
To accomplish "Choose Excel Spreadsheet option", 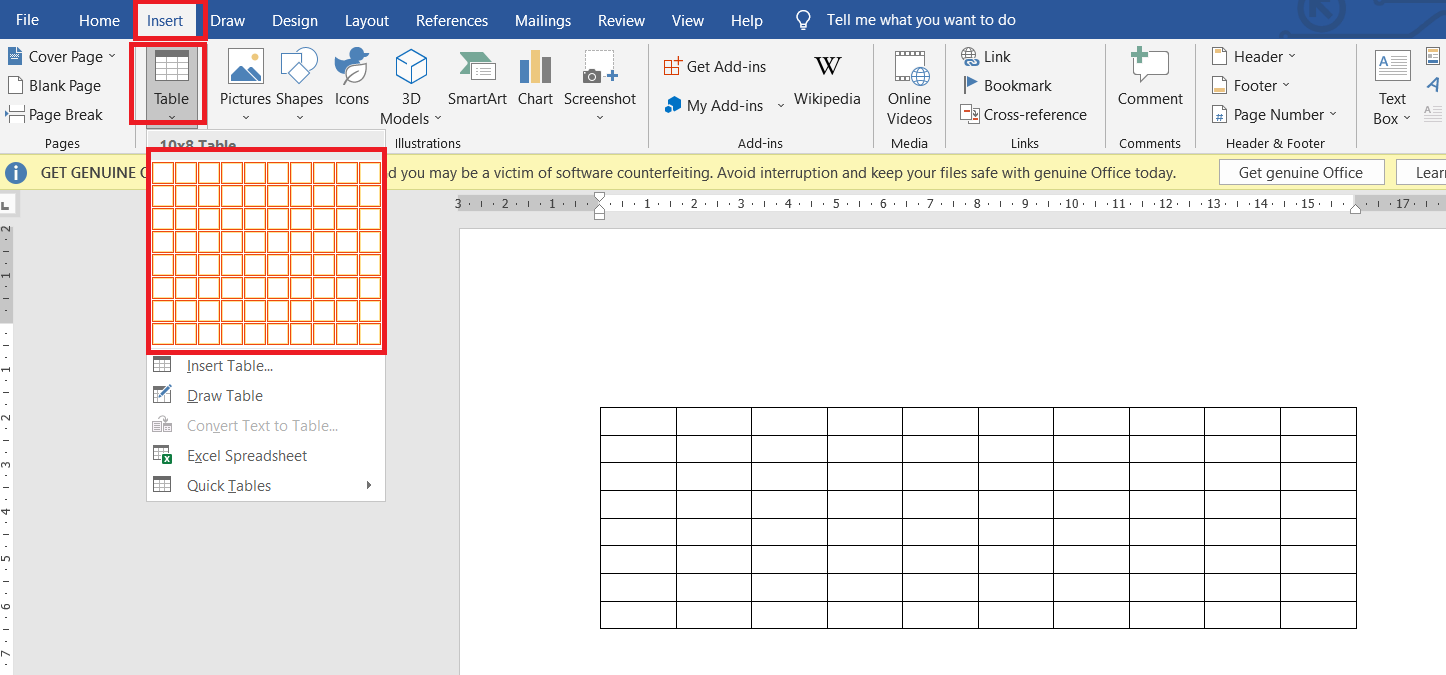I will point(265,455).
